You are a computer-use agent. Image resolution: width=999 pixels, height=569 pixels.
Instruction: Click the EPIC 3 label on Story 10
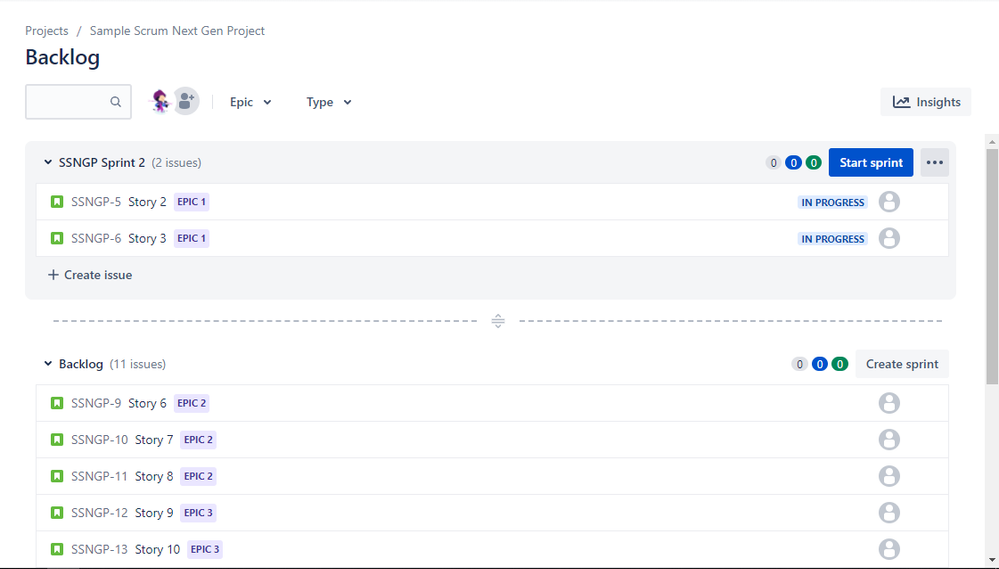[x=205, y=549]
